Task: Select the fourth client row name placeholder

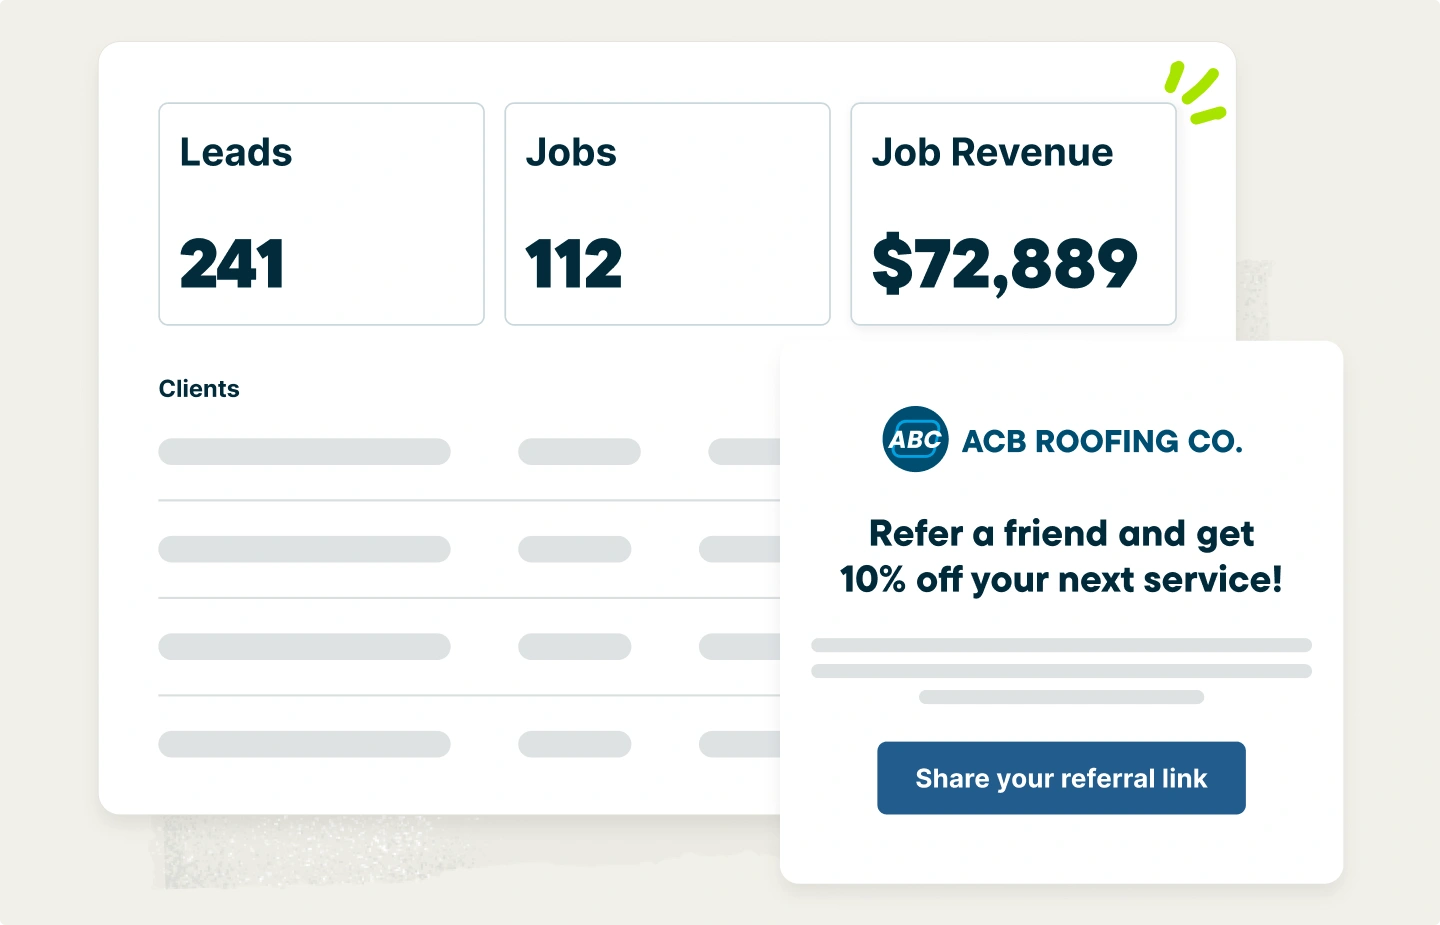Action: 304,744
